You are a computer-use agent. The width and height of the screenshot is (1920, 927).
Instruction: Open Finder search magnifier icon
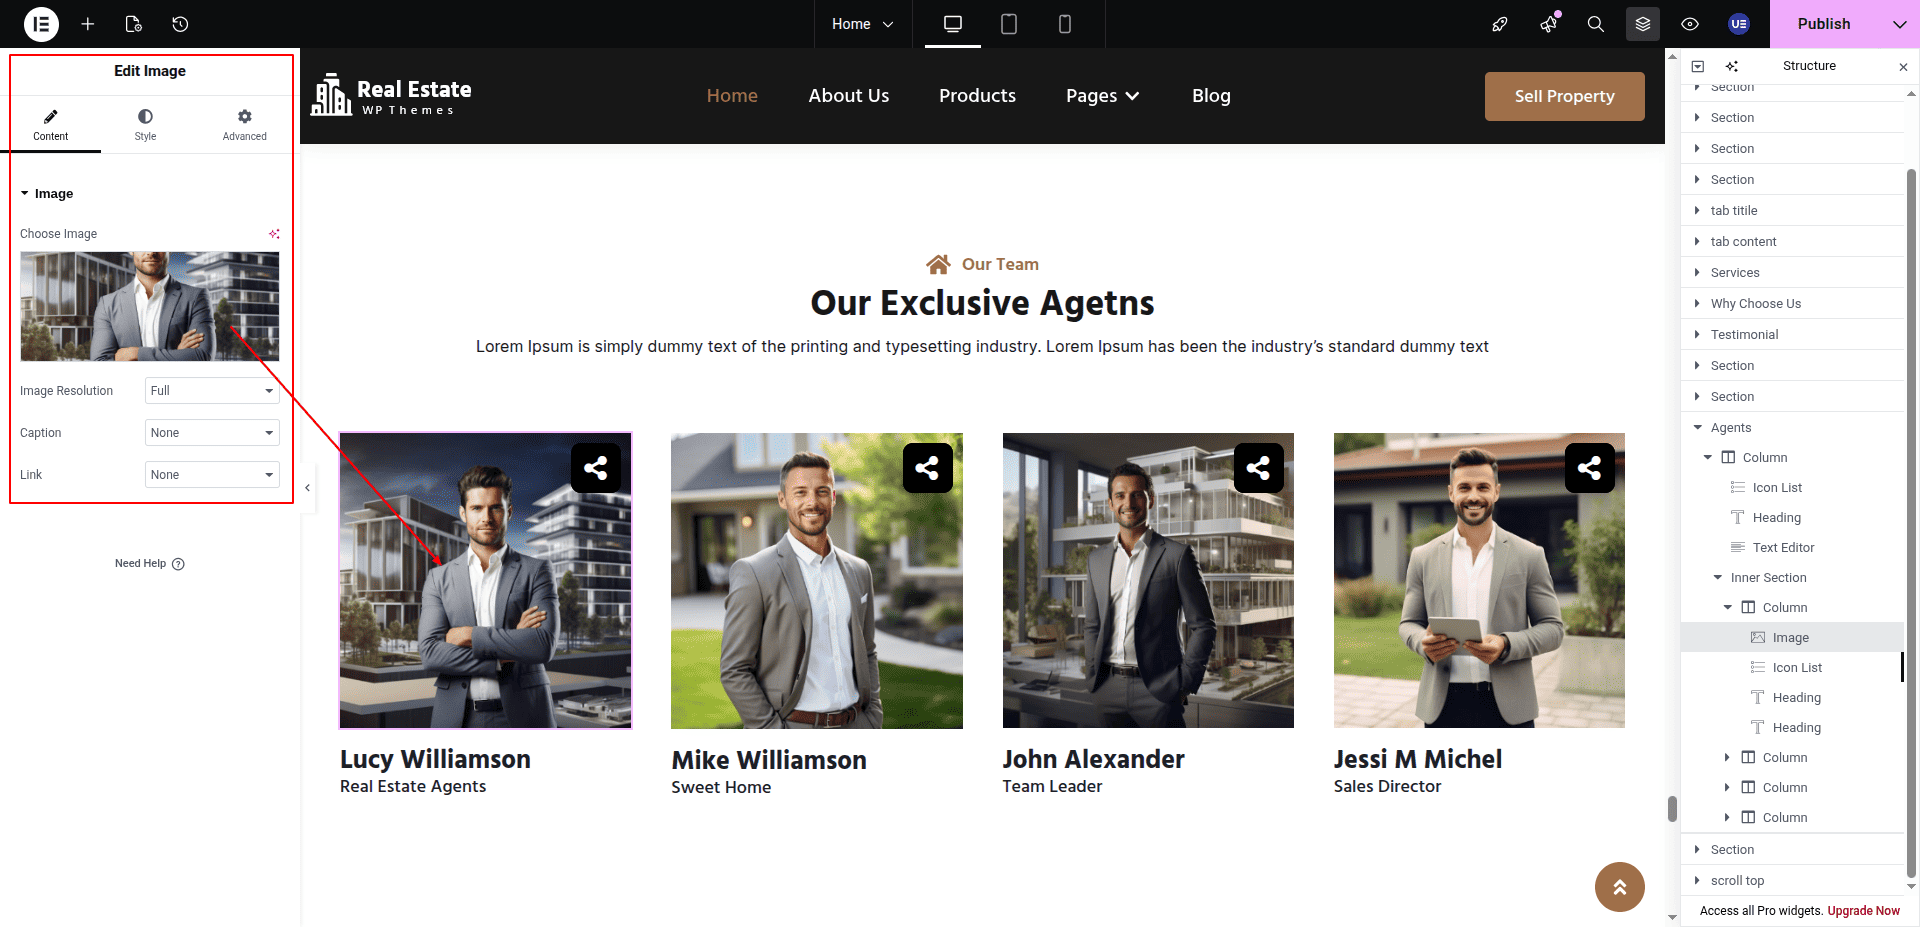point(1595,24)
